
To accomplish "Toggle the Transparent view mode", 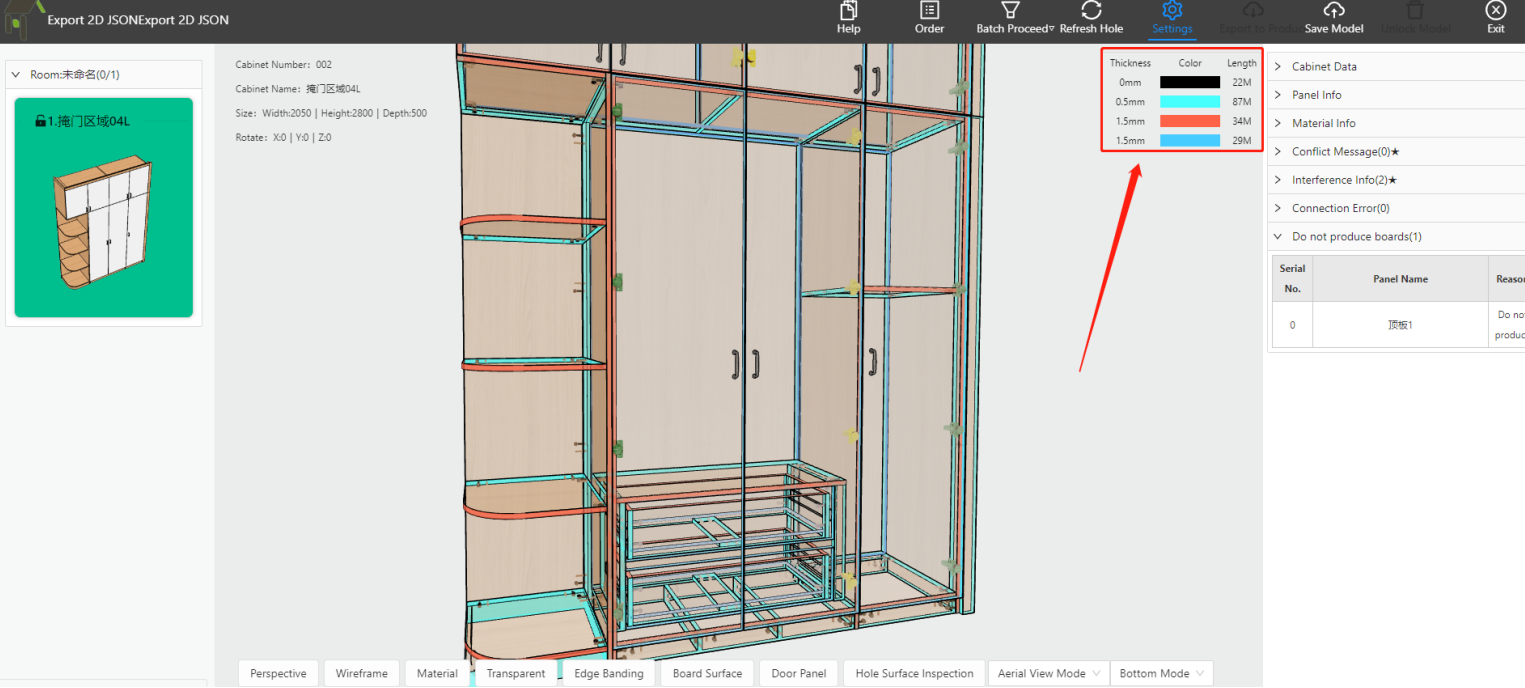I will (515, 673).
